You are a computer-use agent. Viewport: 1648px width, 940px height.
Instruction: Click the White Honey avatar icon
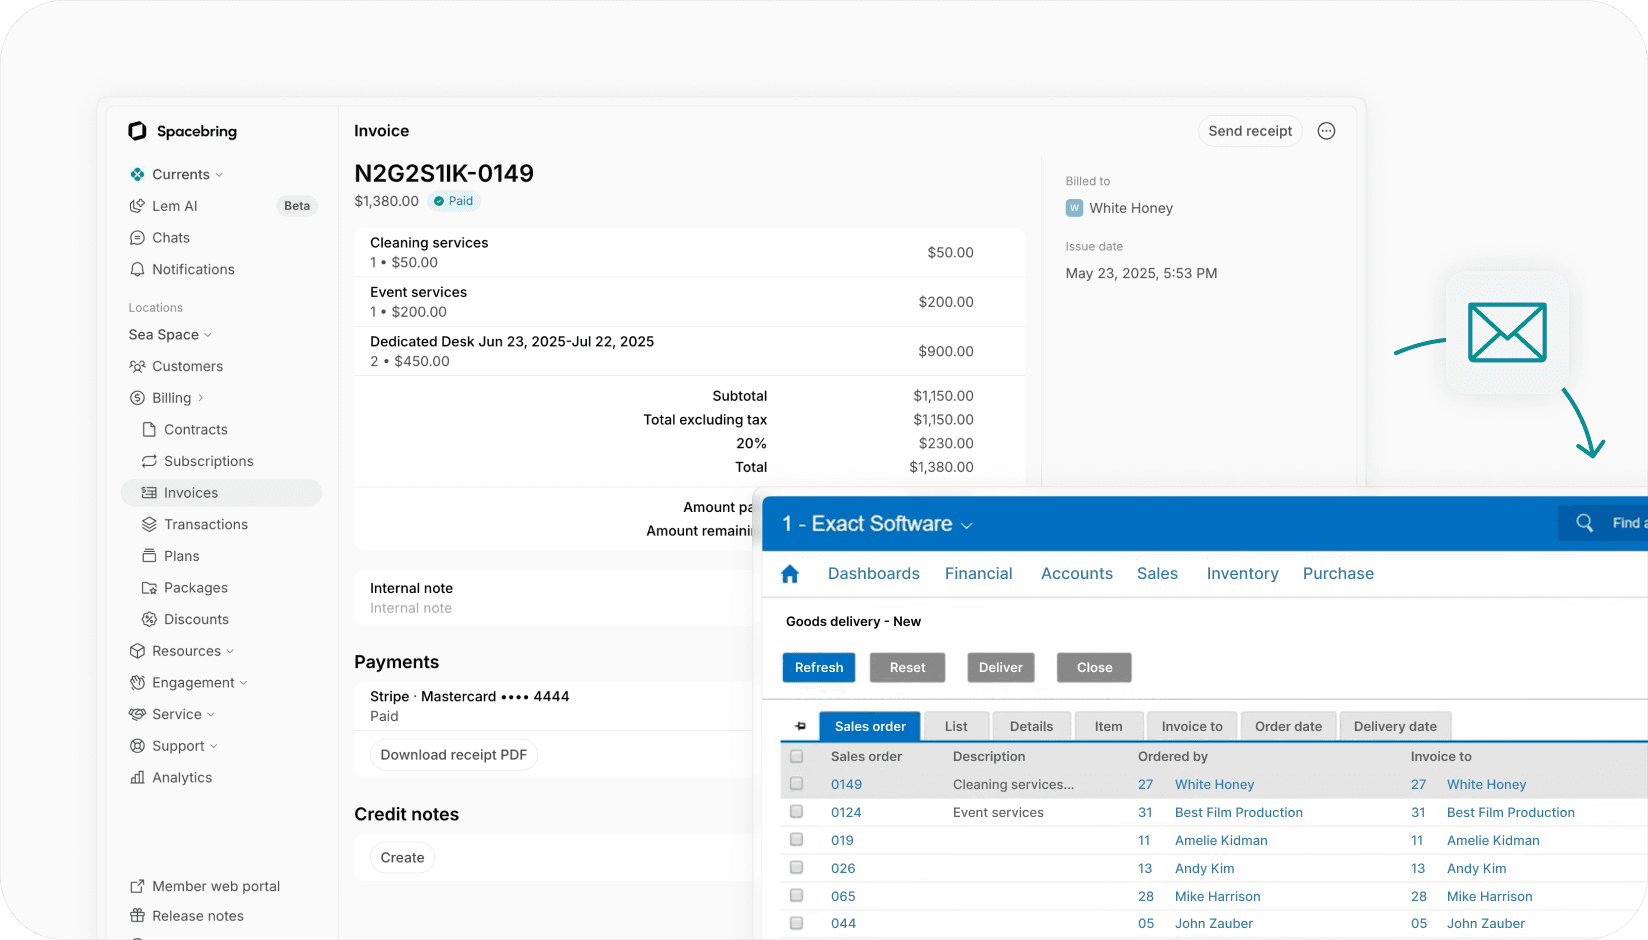click(1074, 208)
